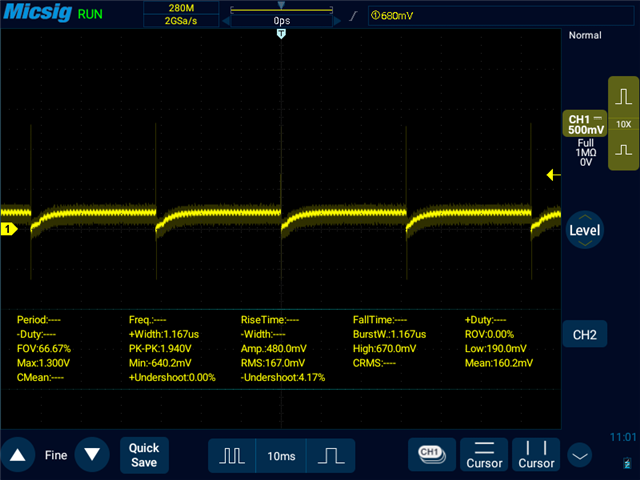Enable vertical Cursor lines
The width and height of the screenshot is (640, 480).
point(536,455)
